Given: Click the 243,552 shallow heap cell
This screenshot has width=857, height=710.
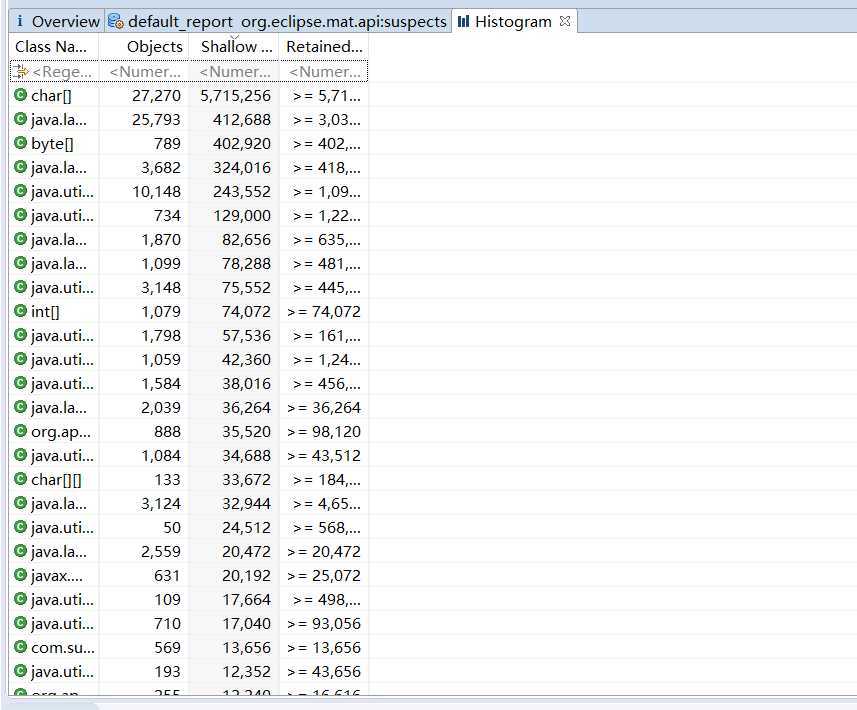Looking at the screenshot, I should point(242,192).
